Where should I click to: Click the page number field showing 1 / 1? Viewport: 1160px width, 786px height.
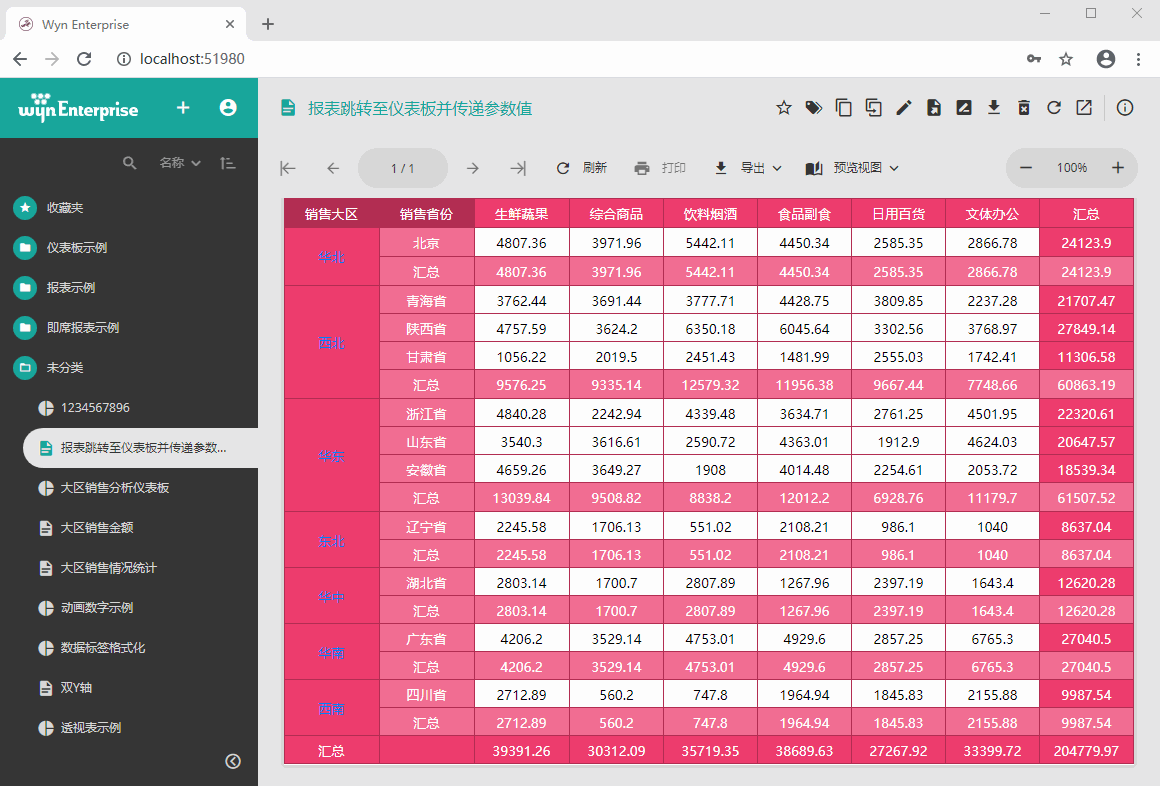[x=402, y=168]
